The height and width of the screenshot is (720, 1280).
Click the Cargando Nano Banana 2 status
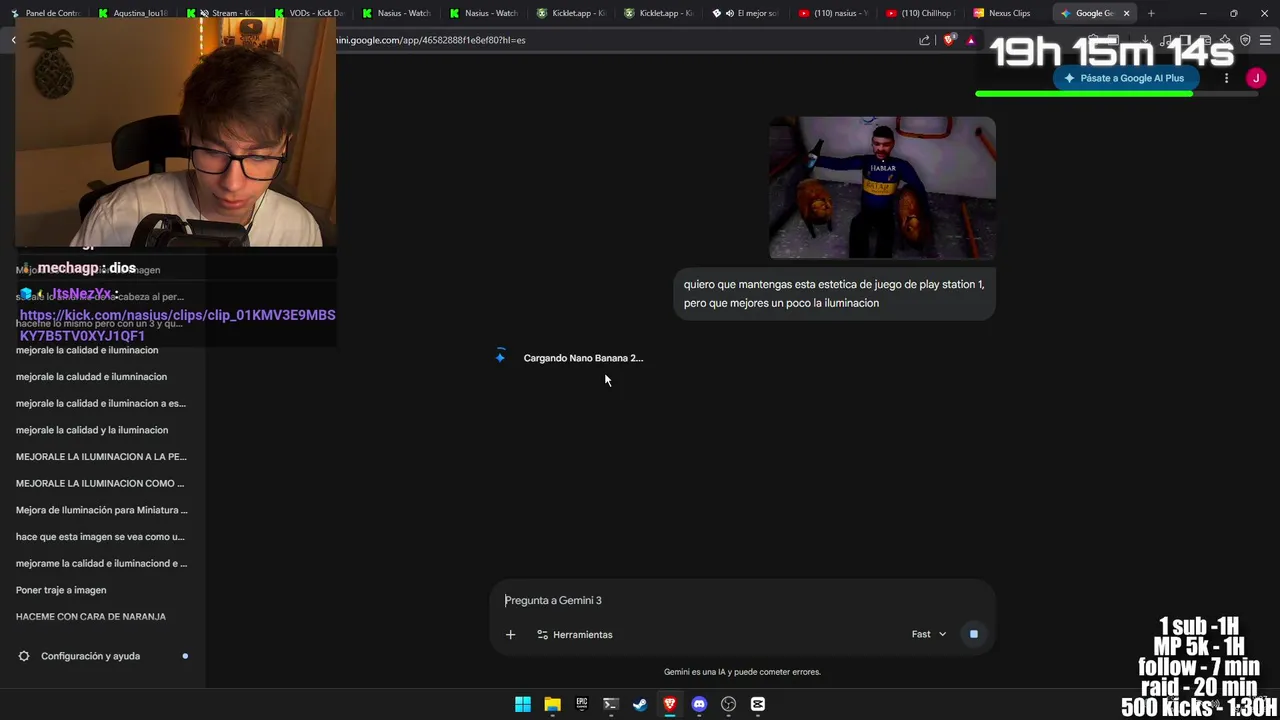point(583,358)
